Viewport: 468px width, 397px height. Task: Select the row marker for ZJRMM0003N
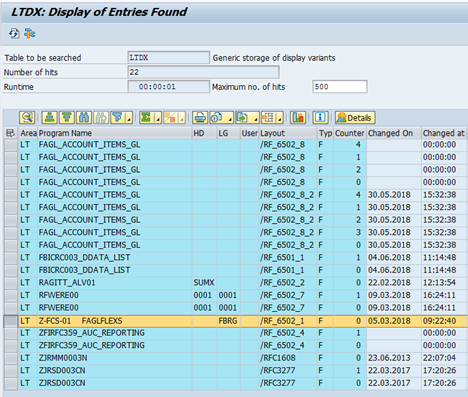11,358
